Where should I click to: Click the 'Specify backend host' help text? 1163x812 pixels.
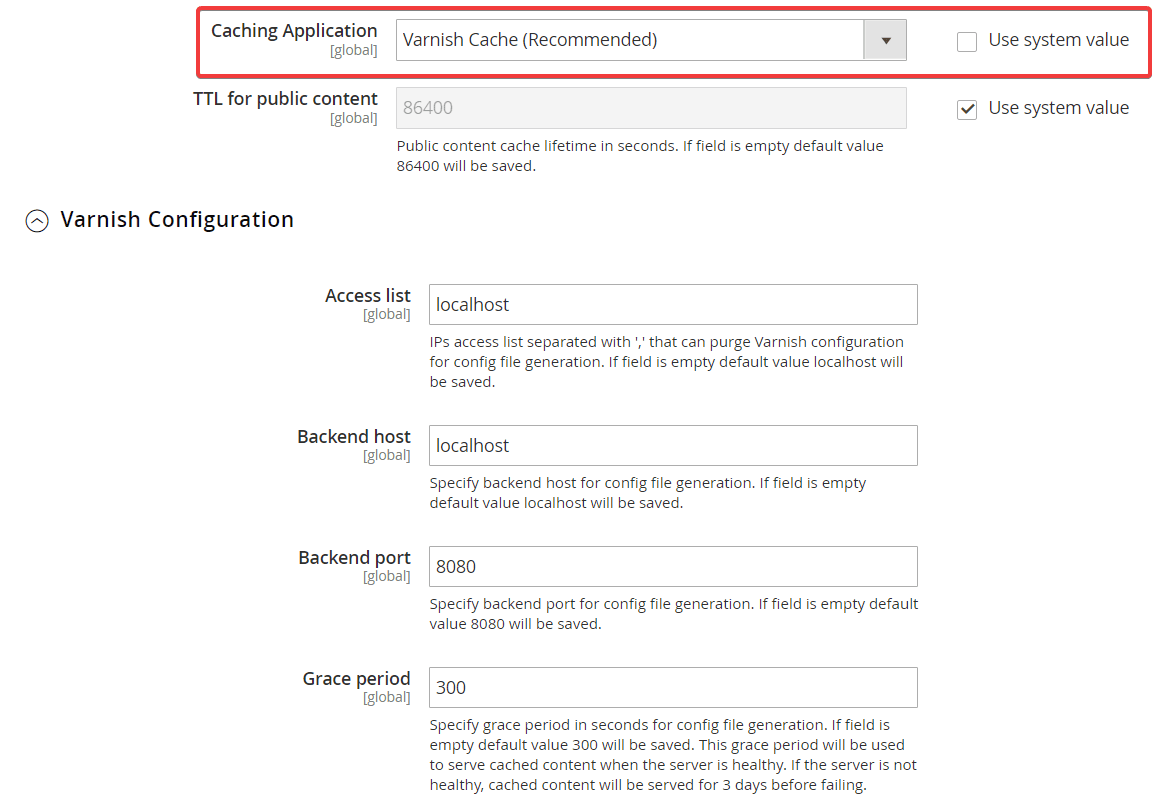(x=648, y=492)
